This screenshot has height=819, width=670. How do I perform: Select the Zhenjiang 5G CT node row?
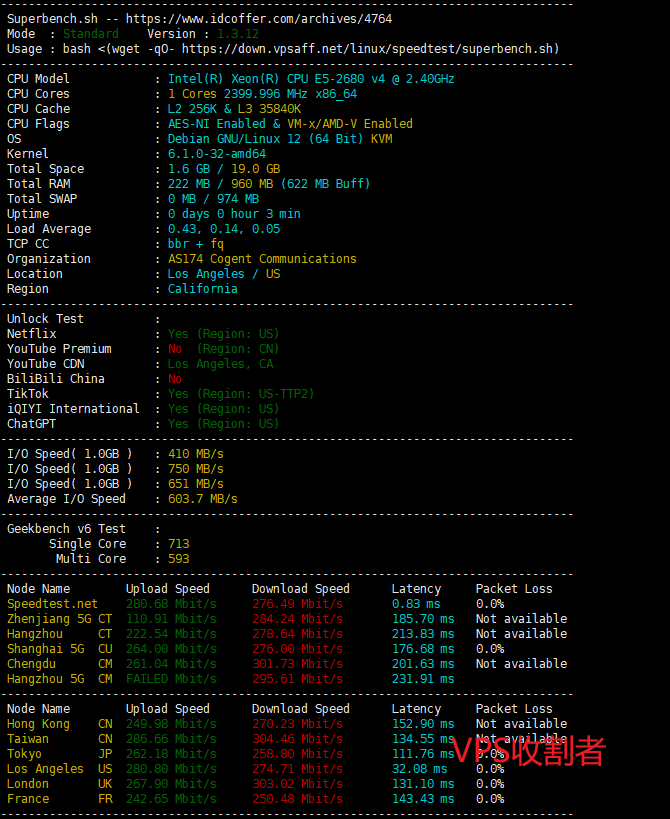pyautogui.click(x=59, y=619)
